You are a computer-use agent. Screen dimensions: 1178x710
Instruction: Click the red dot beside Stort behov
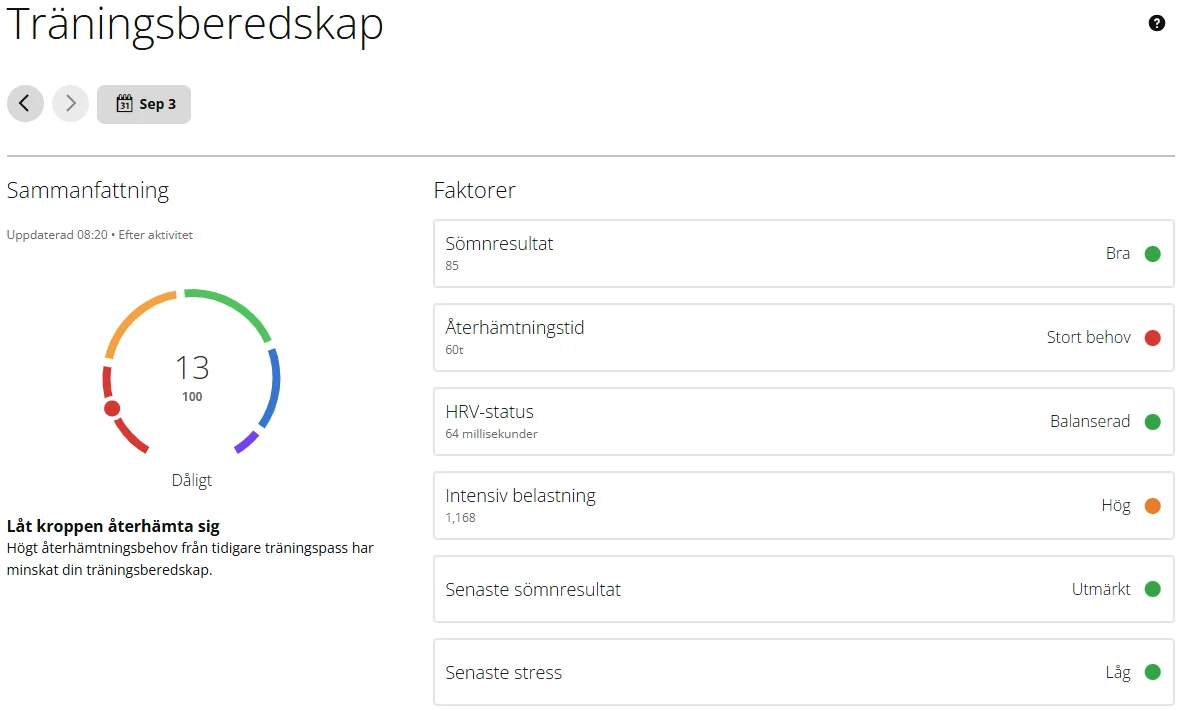click(x=1152, y=338)
